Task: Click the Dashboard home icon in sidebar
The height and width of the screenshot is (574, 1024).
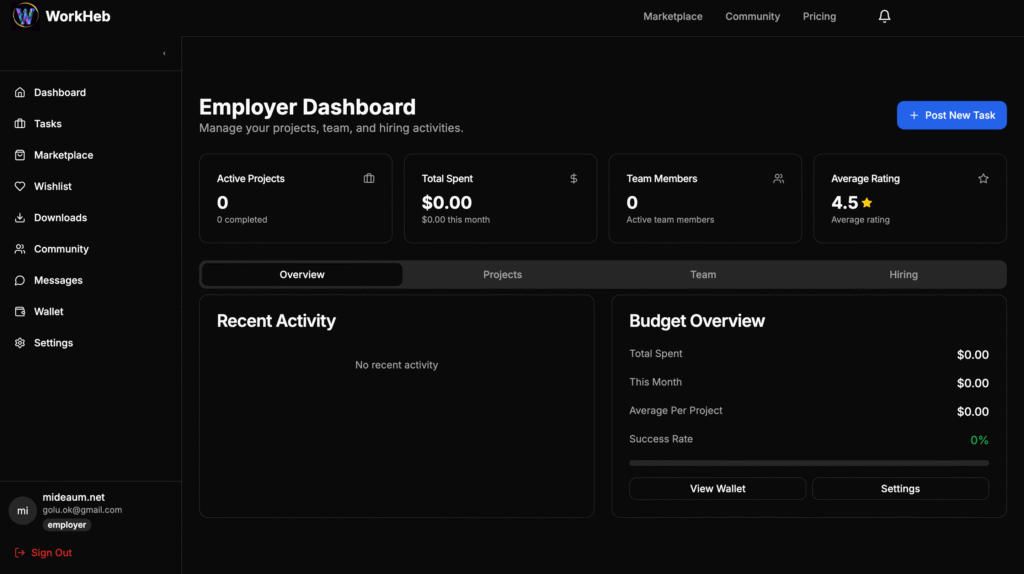Action: click(20, 93)
